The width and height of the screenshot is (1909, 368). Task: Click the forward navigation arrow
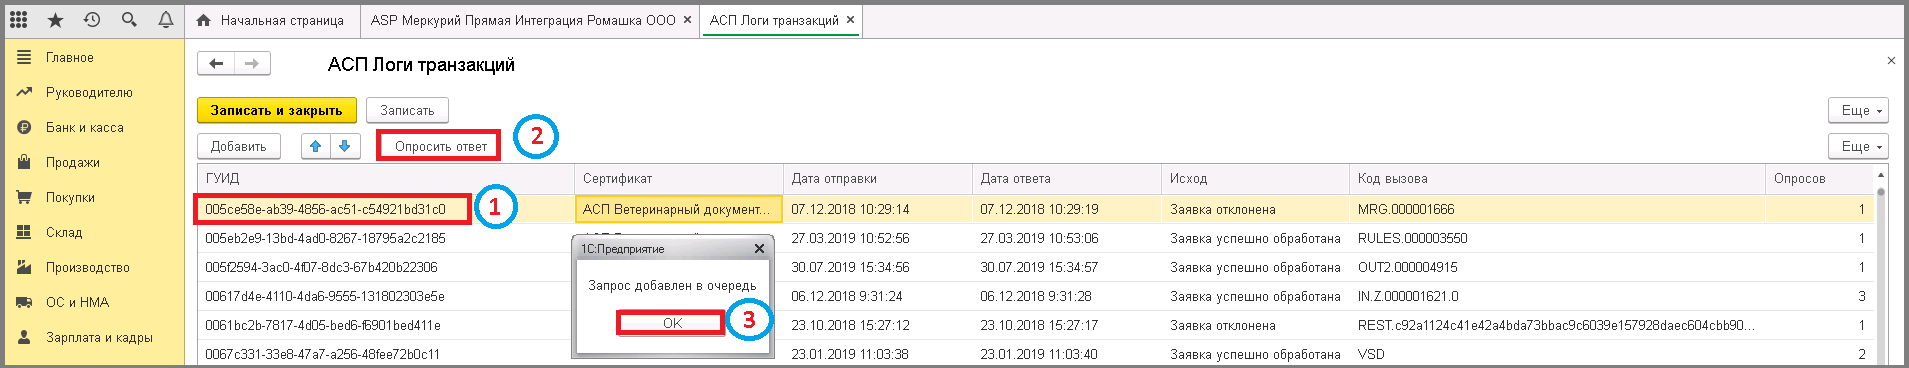click(252, 64)
